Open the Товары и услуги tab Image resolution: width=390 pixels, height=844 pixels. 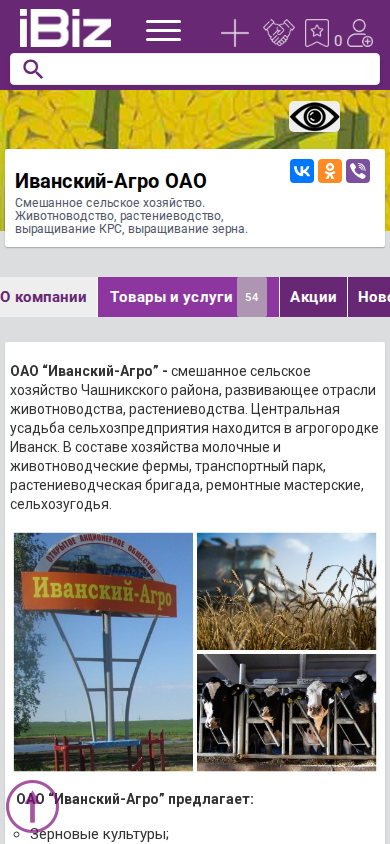click(188, 297)
